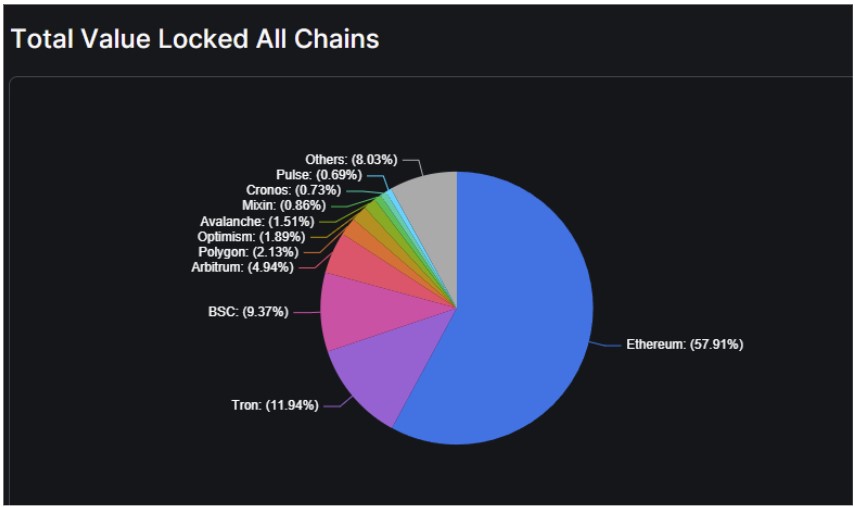The image size is (855, 507).
Task: Click the Ethereum (57.91%) label
Action: pyautogui.click(x=684, y=345)
